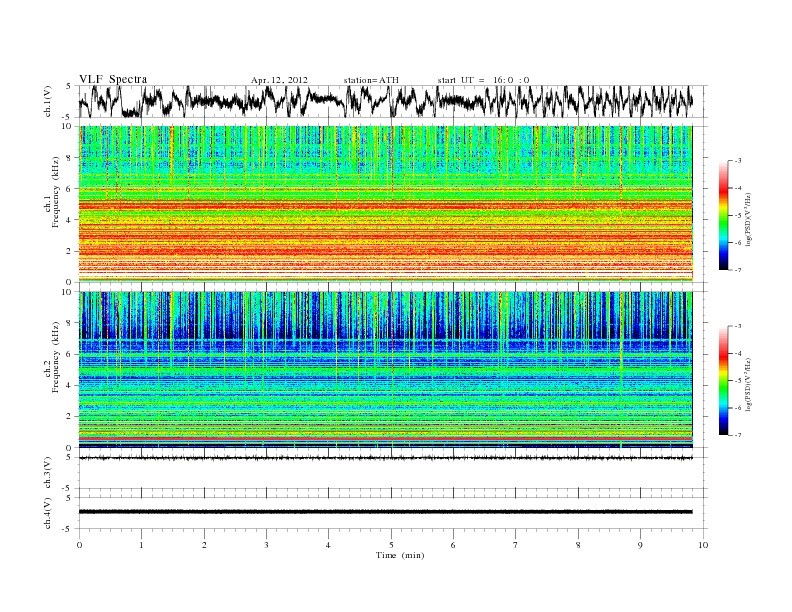Click the "5" tick on time axis
This screenshot has height=612, width=792.
point(391,545)
